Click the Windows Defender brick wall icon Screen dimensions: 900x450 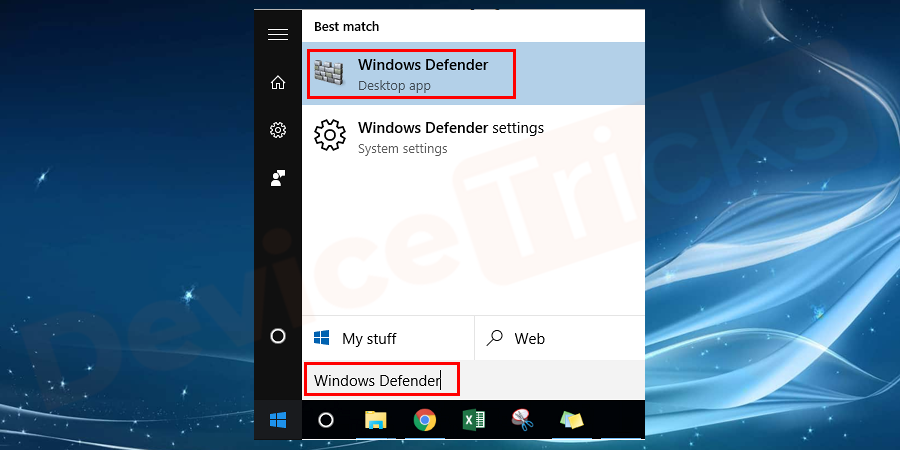pyautogui.click(x=330, y=74)
